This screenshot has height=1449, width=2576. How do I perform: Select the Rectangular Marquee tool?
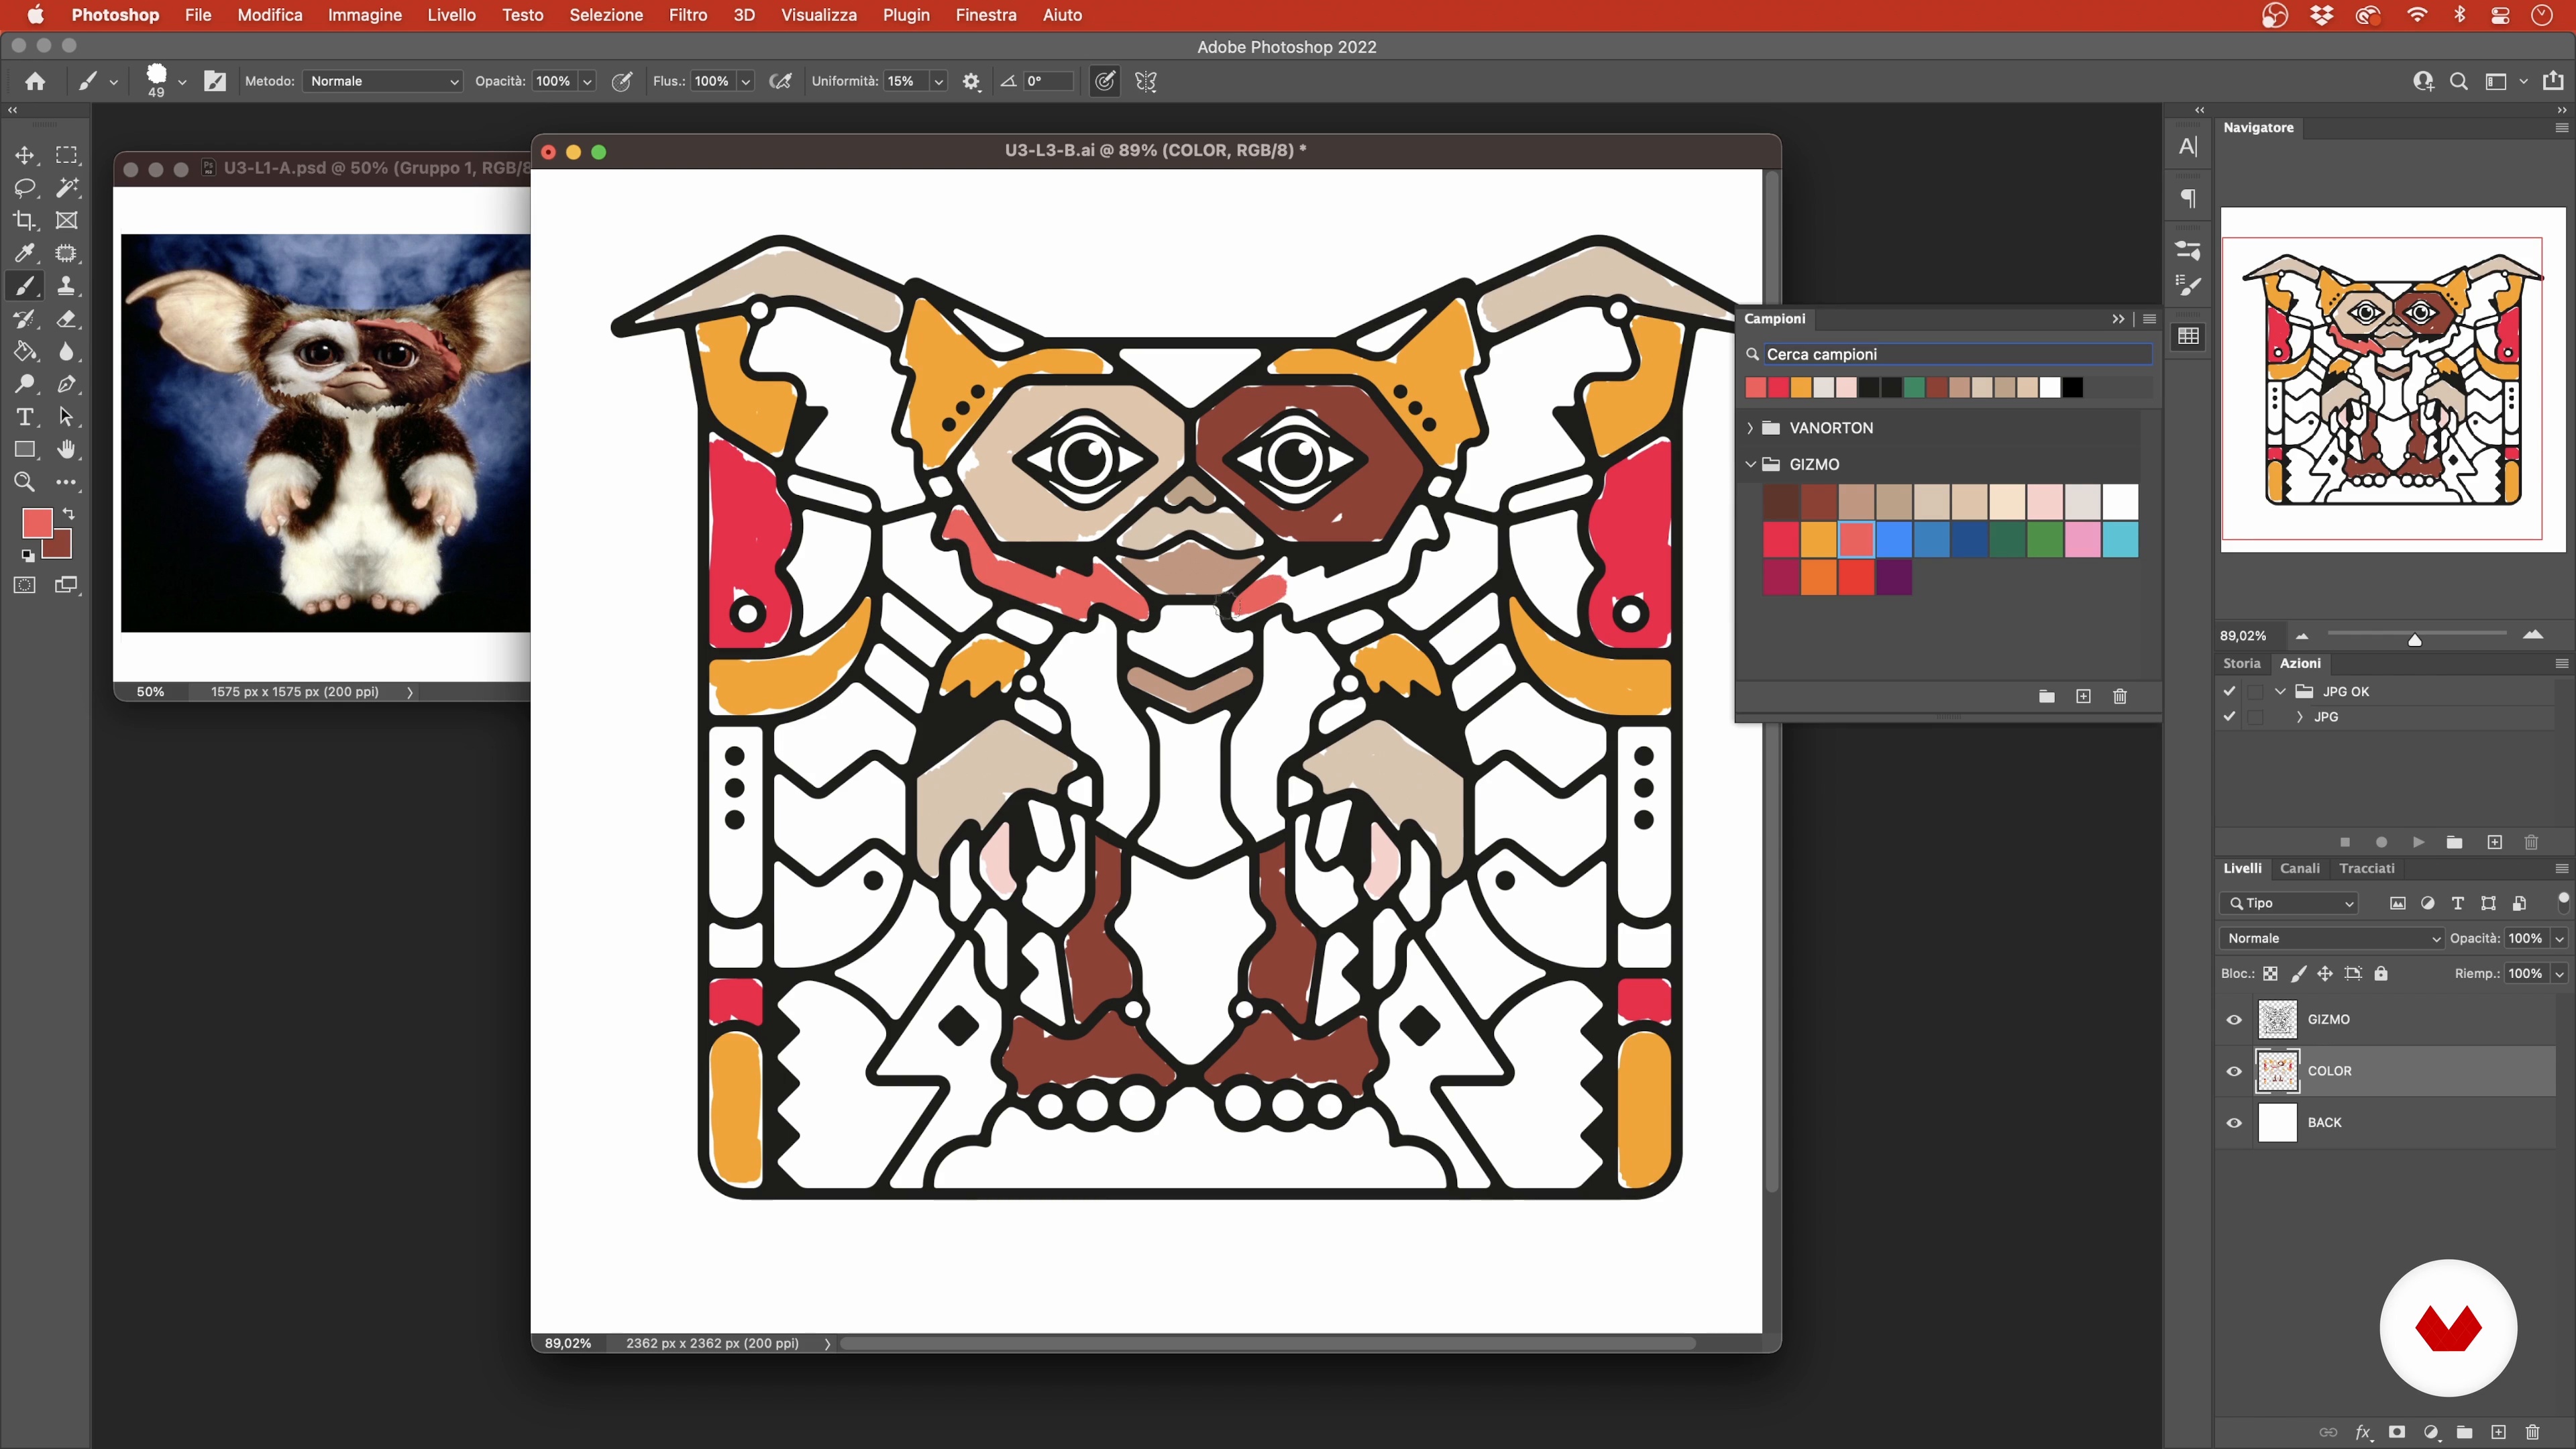(x=66, y=155)
